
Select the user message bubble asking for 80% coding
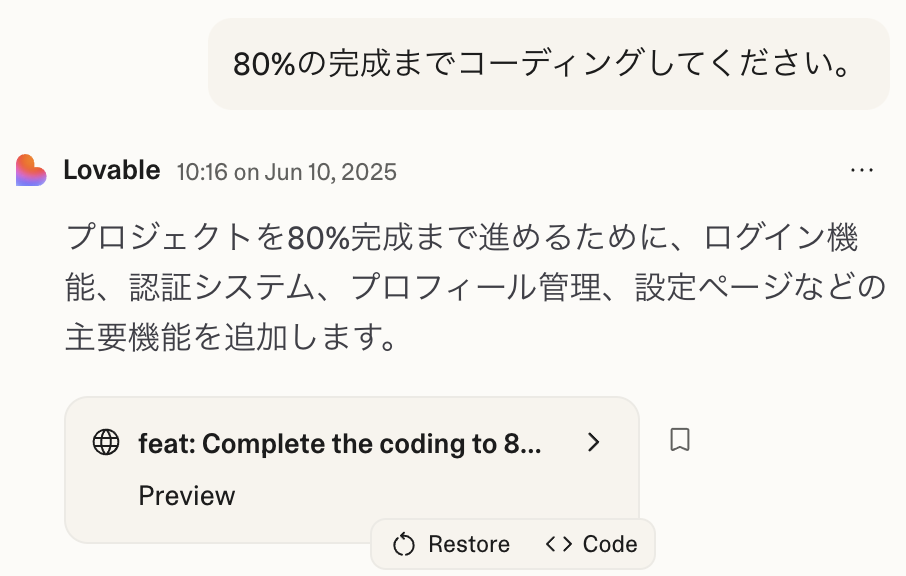pyautogui.click(x=548, y=64)
